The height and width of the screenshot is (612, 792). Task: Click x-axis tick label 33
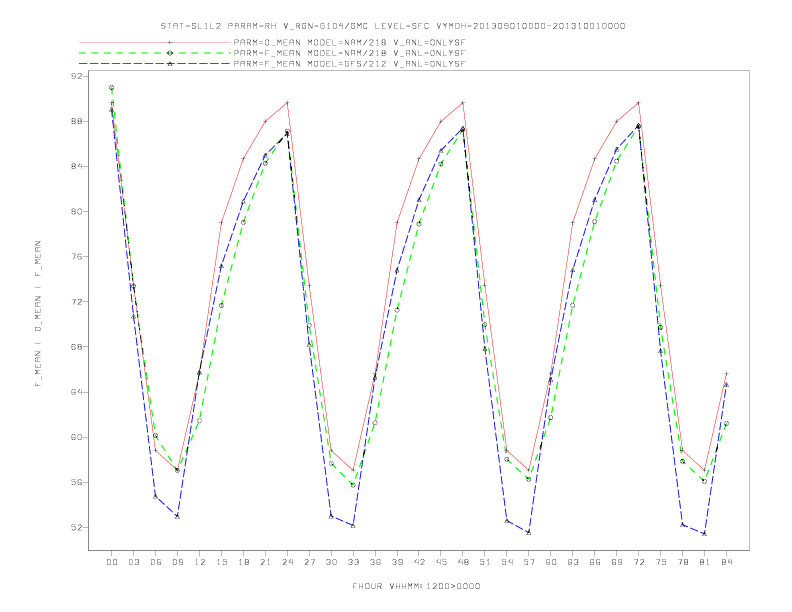point(353,562)
